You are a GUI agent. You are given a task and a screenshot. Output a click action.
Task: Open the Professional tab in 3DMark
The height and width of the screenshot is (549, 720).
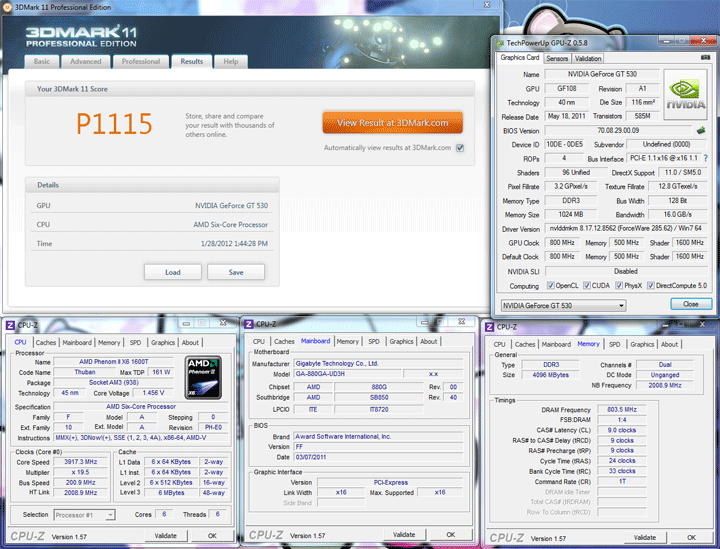tap(141, 62)
